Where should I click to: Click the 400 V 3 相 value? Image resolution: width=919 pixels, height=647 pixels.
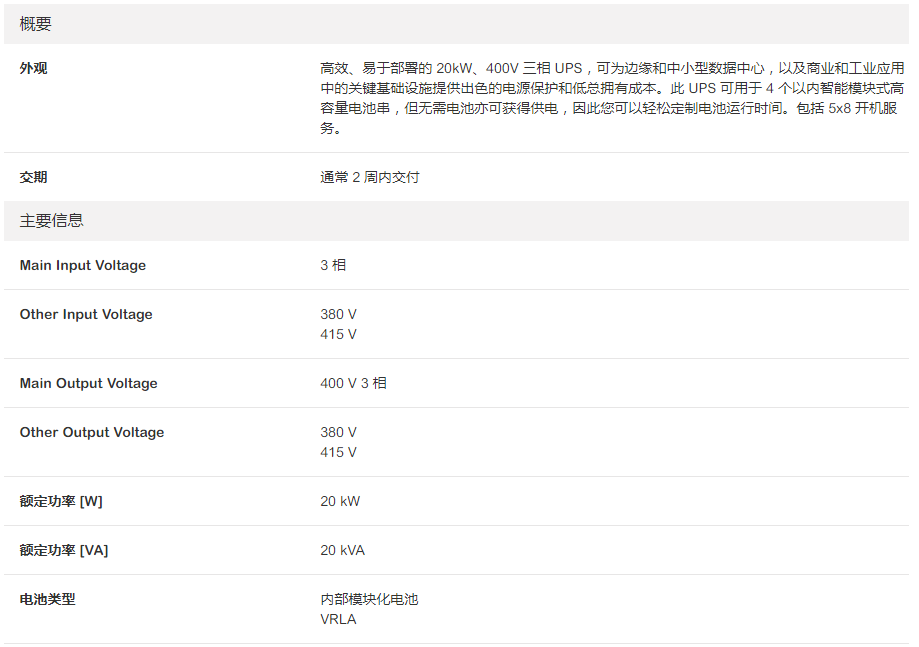point(353,383)
